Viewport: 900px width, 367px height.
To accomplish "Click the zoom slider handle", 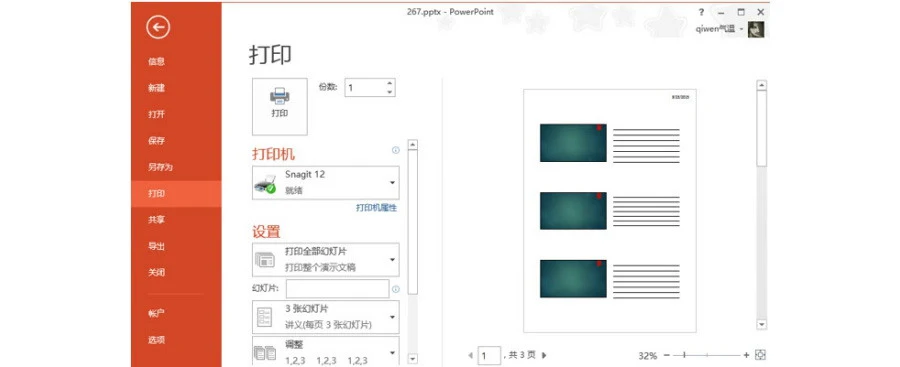I will (x=684, y=356).
